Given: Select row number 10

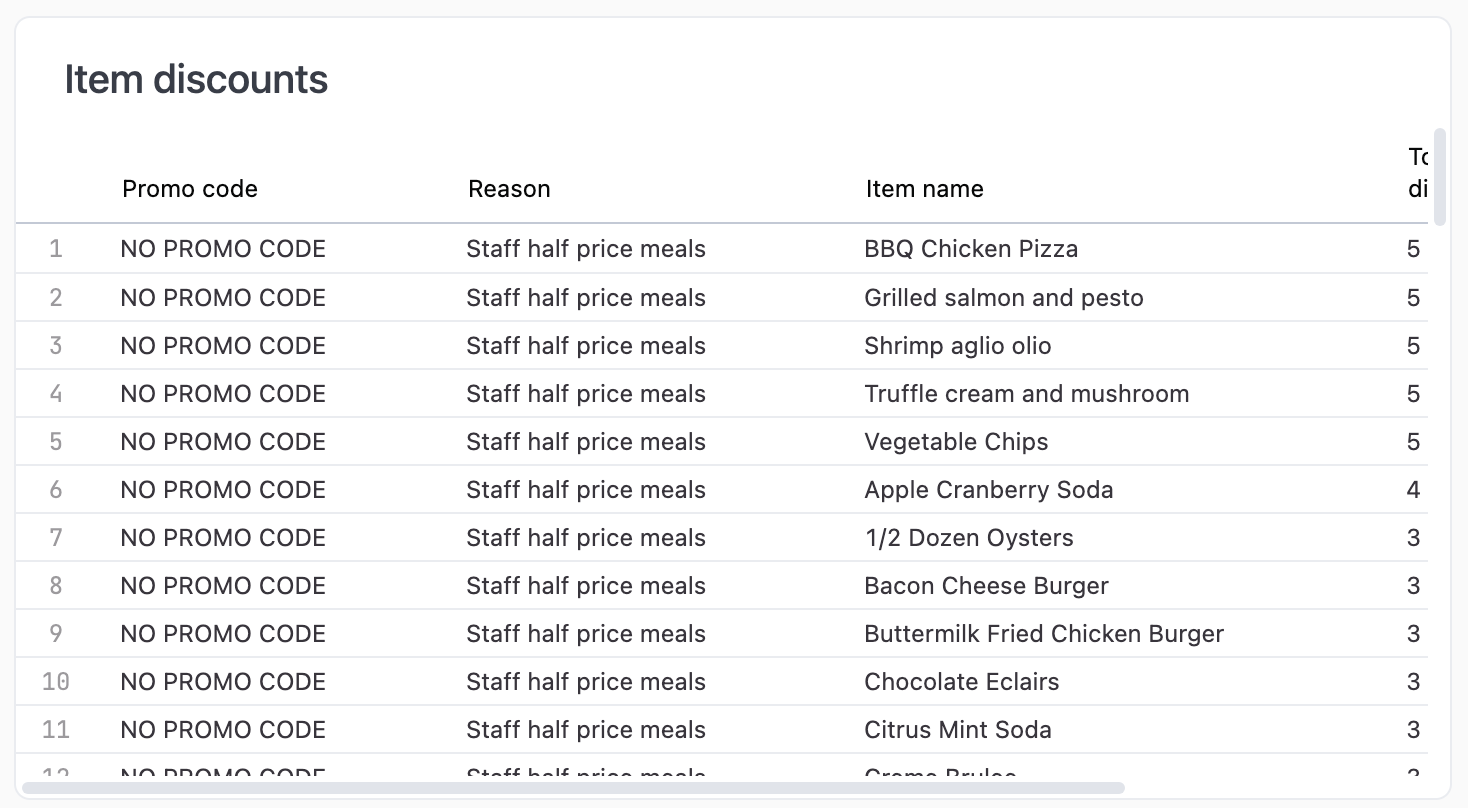Looking at the screenshot, I should tap(55, 681).
